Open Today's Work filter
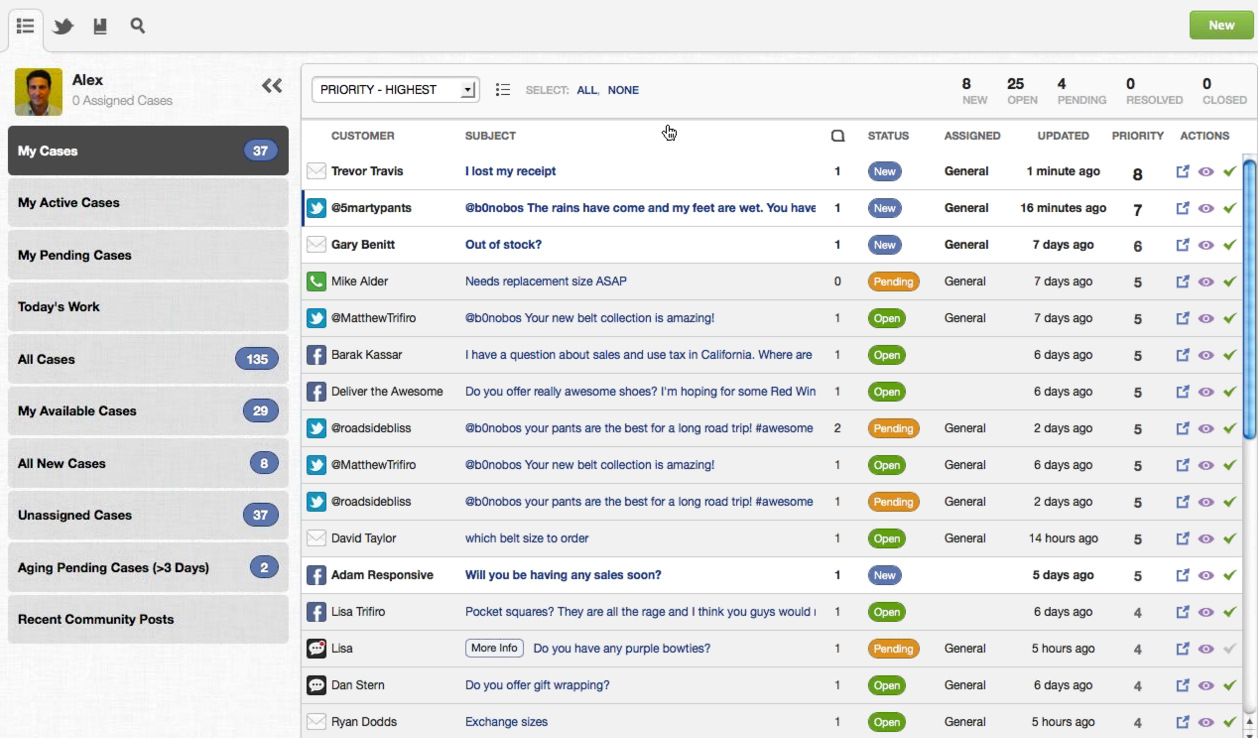1258x738 pixels. 148,307
